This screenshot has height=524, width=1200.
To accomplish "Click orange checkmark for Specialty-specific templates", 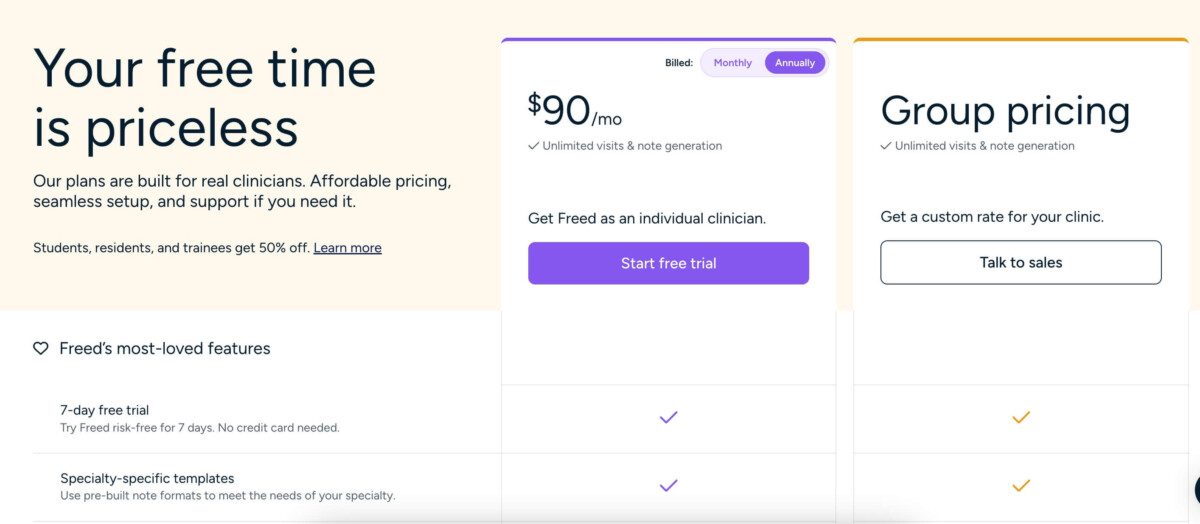I will [1021, 486].
